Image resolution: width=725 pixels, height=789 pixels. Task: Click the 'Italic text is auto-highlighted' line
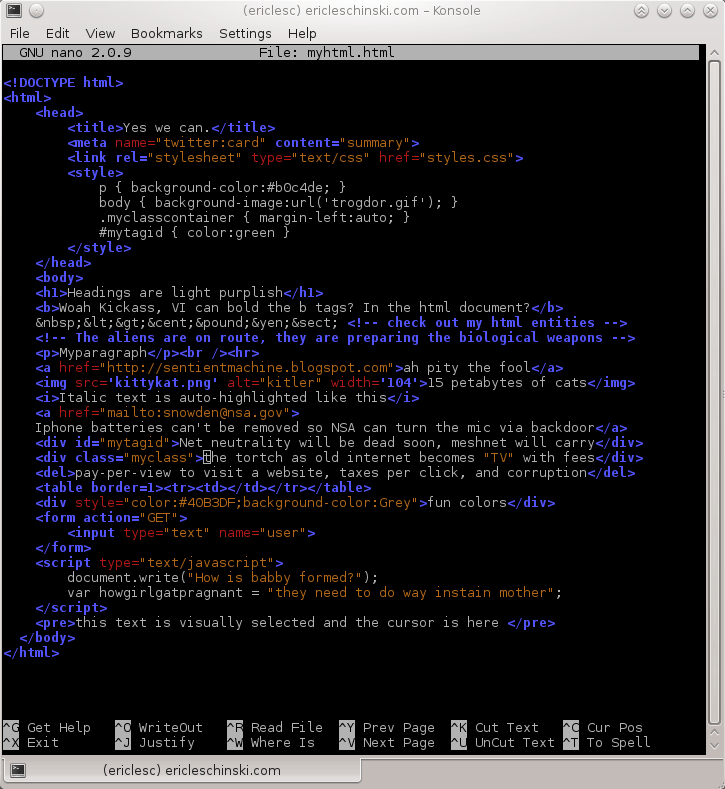(227, 398)
